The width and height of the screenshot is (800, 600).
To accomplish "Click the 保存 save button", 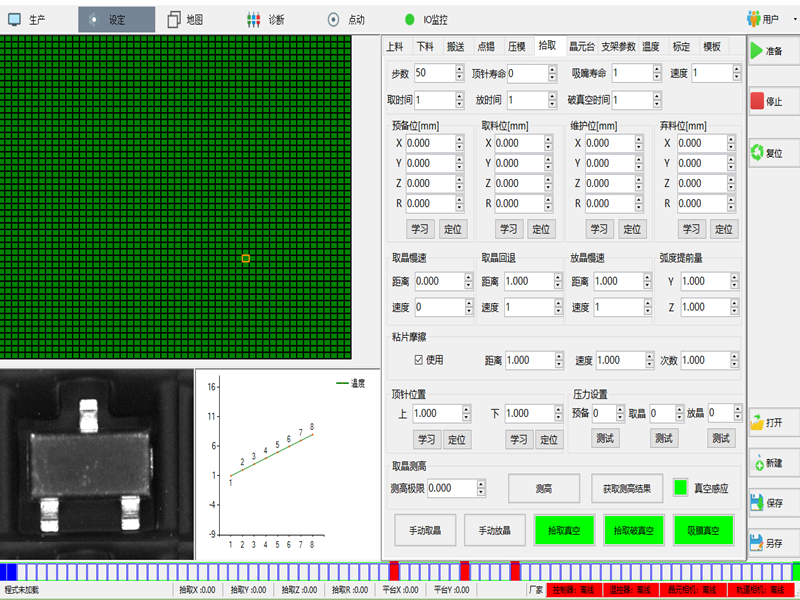I will 773,503.
